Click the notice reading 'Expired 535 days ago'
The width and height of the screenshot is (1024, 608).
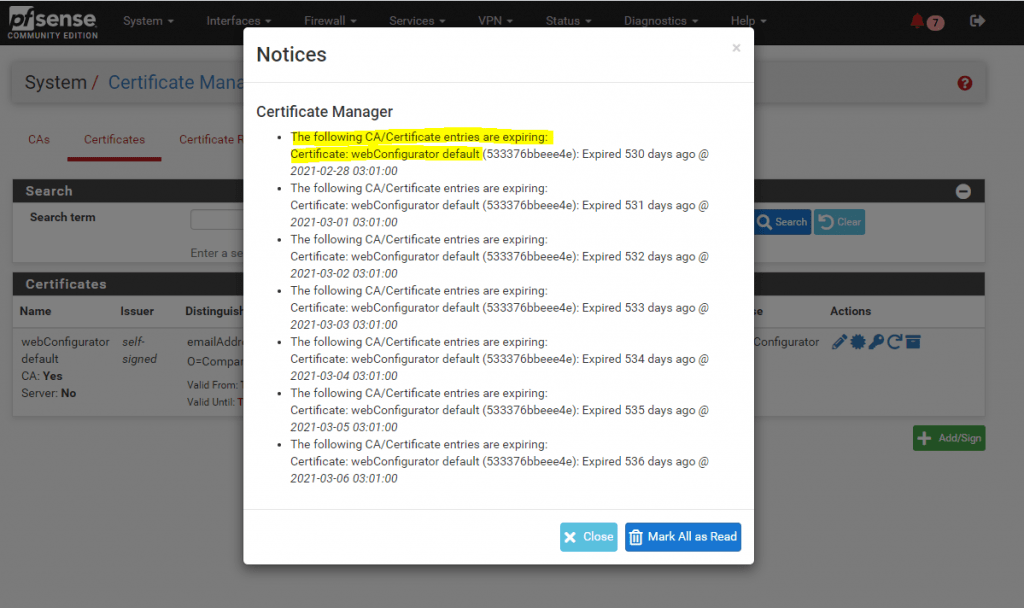[x=500, y=410]
